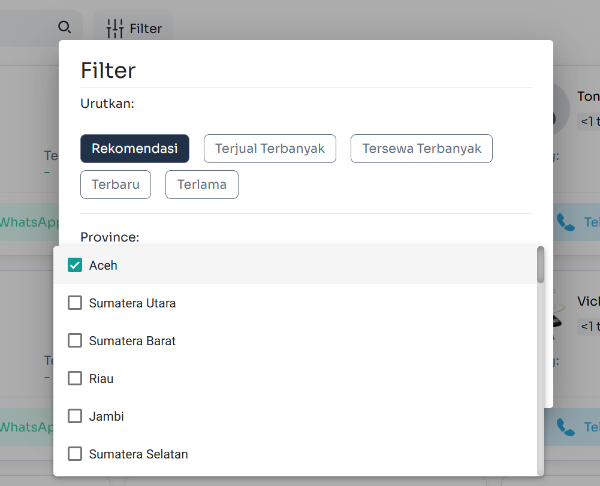Click the Filter sliders icon

[115, 28]
